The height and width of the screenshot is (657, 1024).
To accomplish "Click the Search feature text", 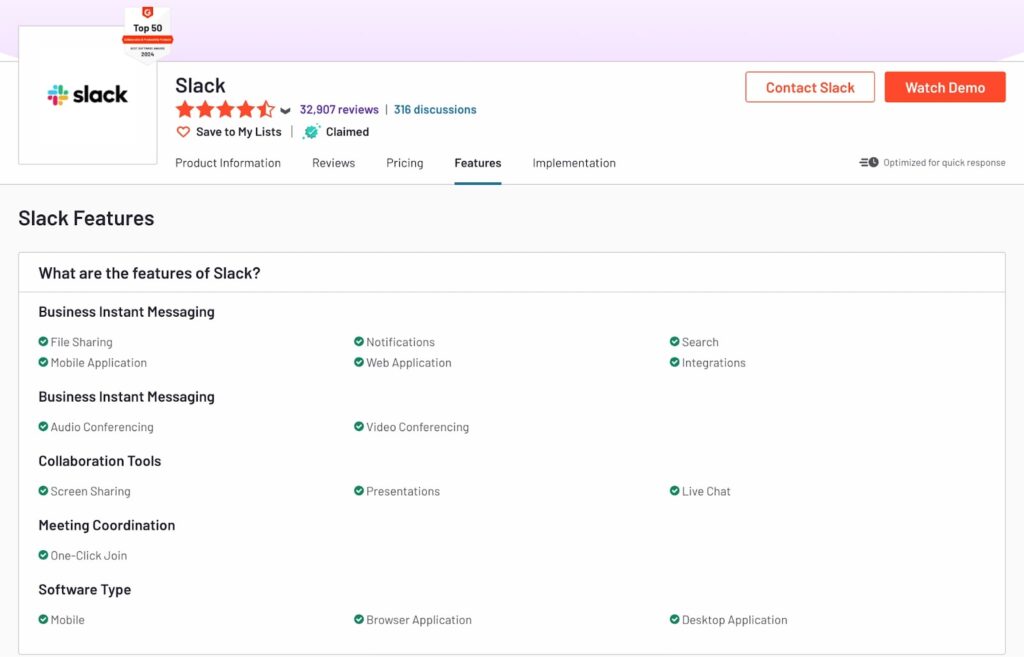I will (700, 342).
